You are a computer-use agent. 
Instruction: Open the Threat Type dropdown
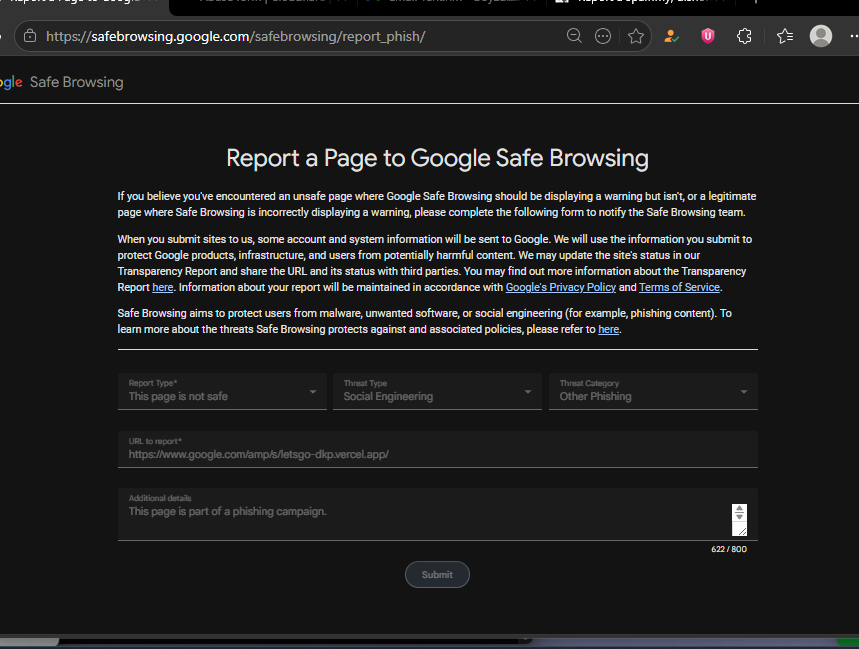[x=437, y=391]
